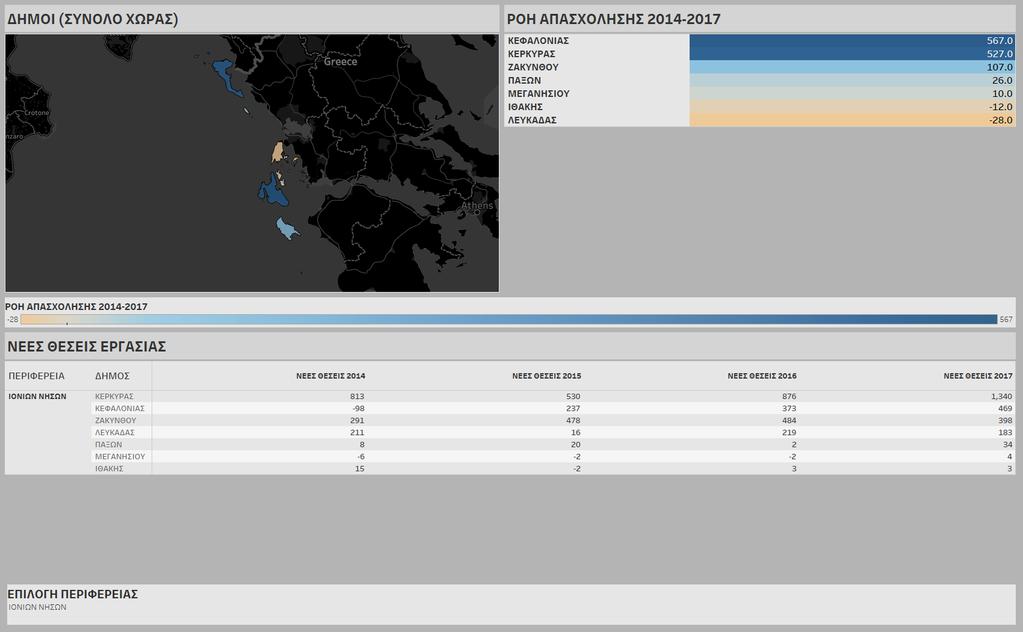This screenshot has width=1023, height=632.
Task: Click the ΙΘΑΚΗΣ bar showing -12.0
Action: [x=852, y=107]
